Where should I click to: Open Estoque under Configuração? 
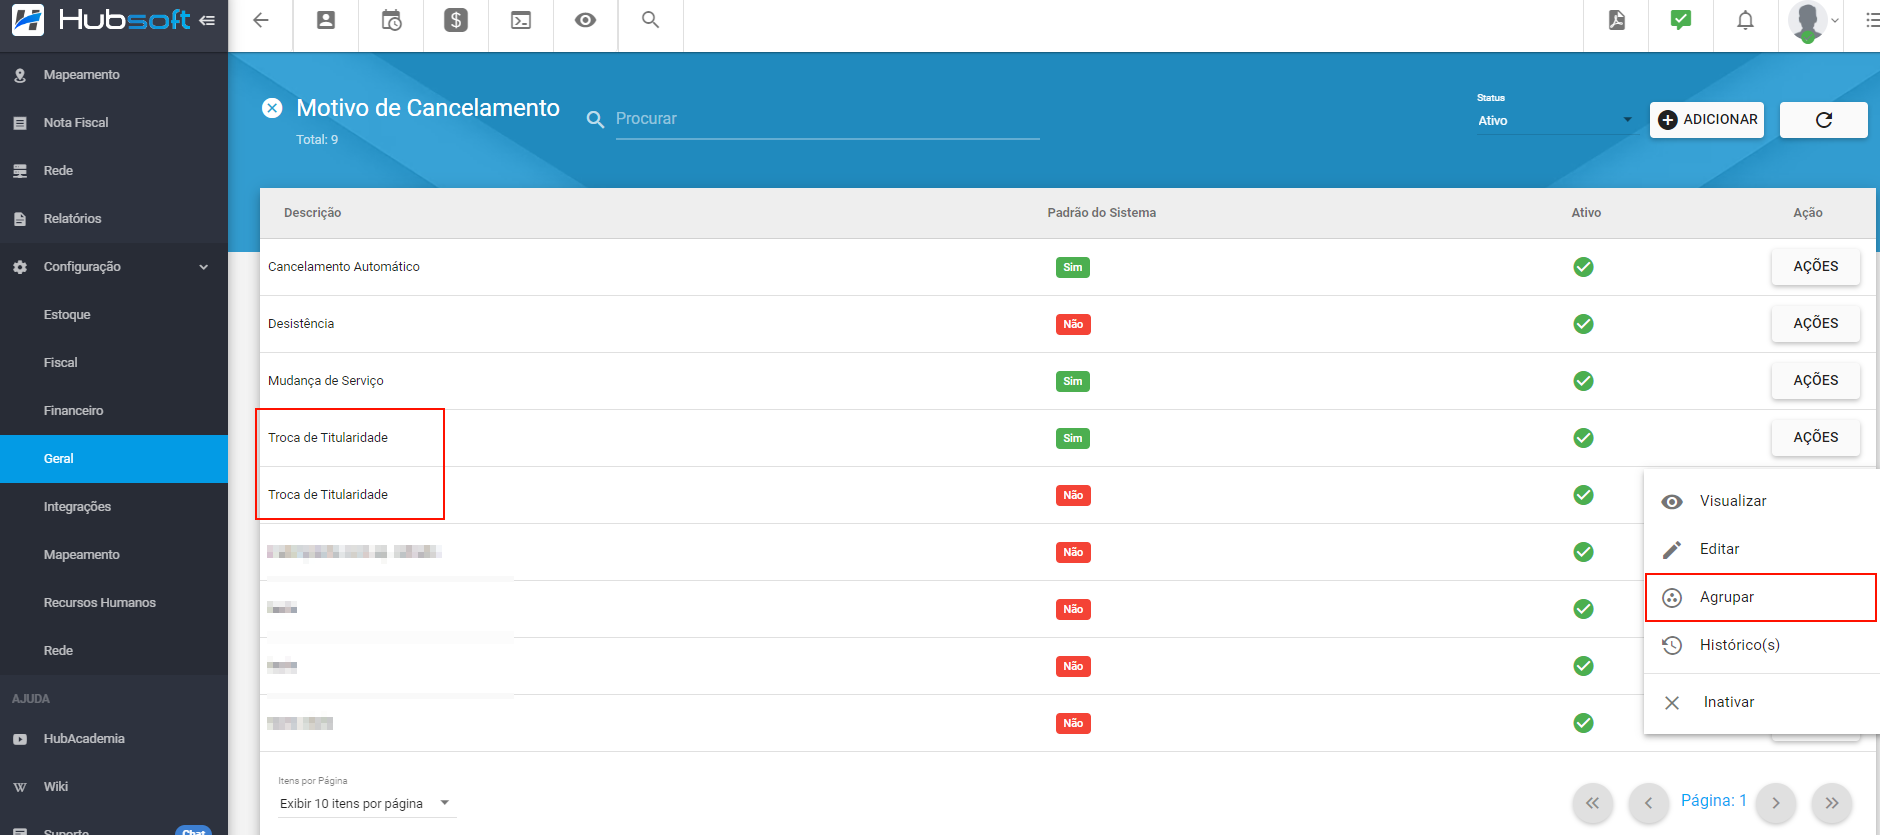[x=114, y=315]
